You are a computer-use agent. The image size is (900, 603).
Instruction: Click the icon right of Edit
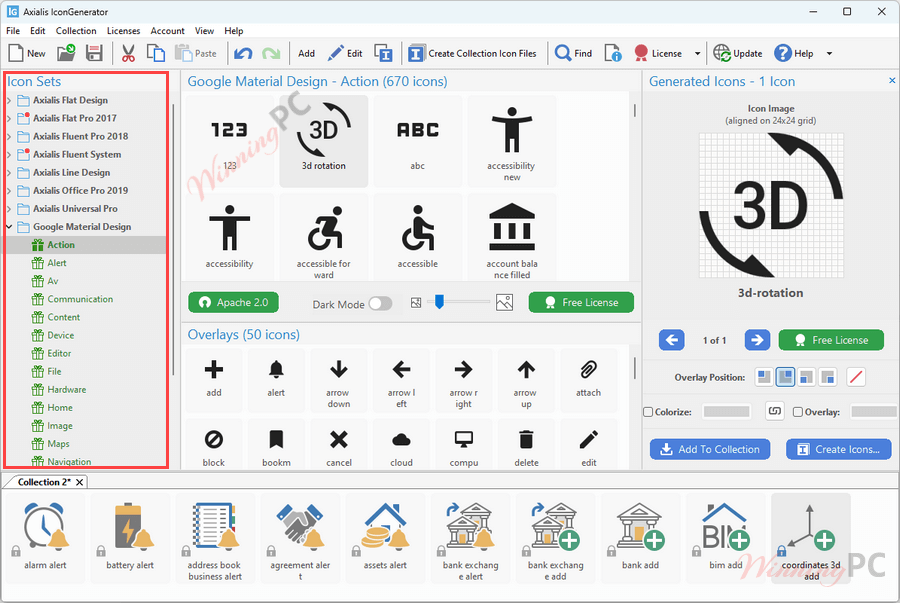[x=383, y=53]
